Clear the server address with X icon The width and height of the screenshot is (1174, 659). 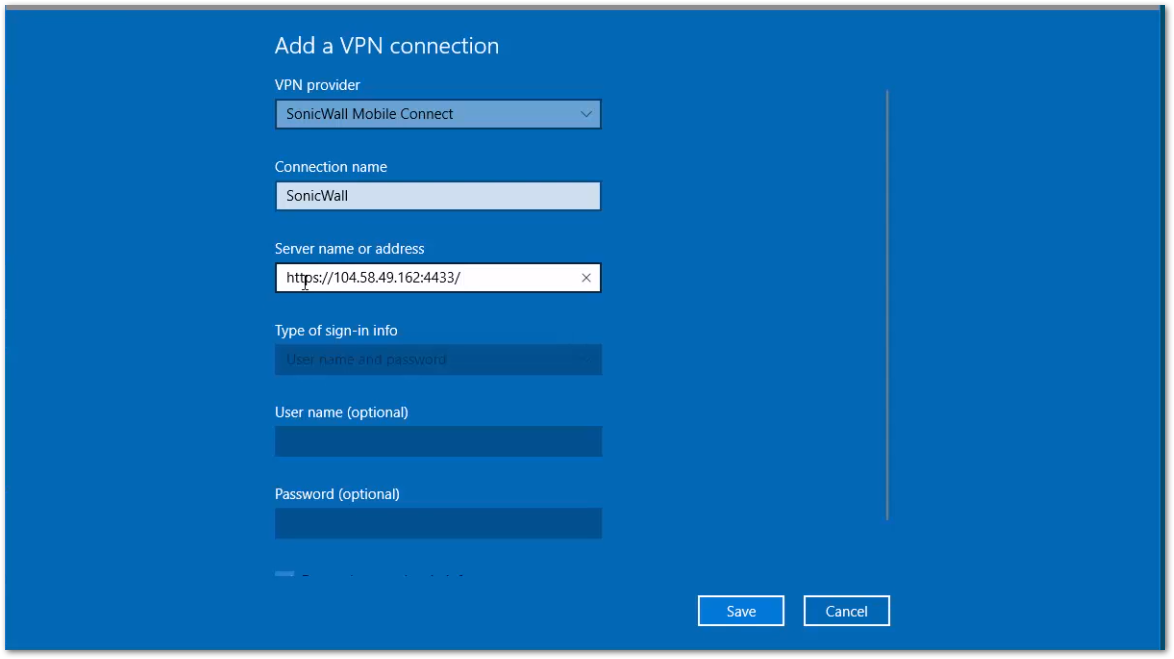coord(586,278)
